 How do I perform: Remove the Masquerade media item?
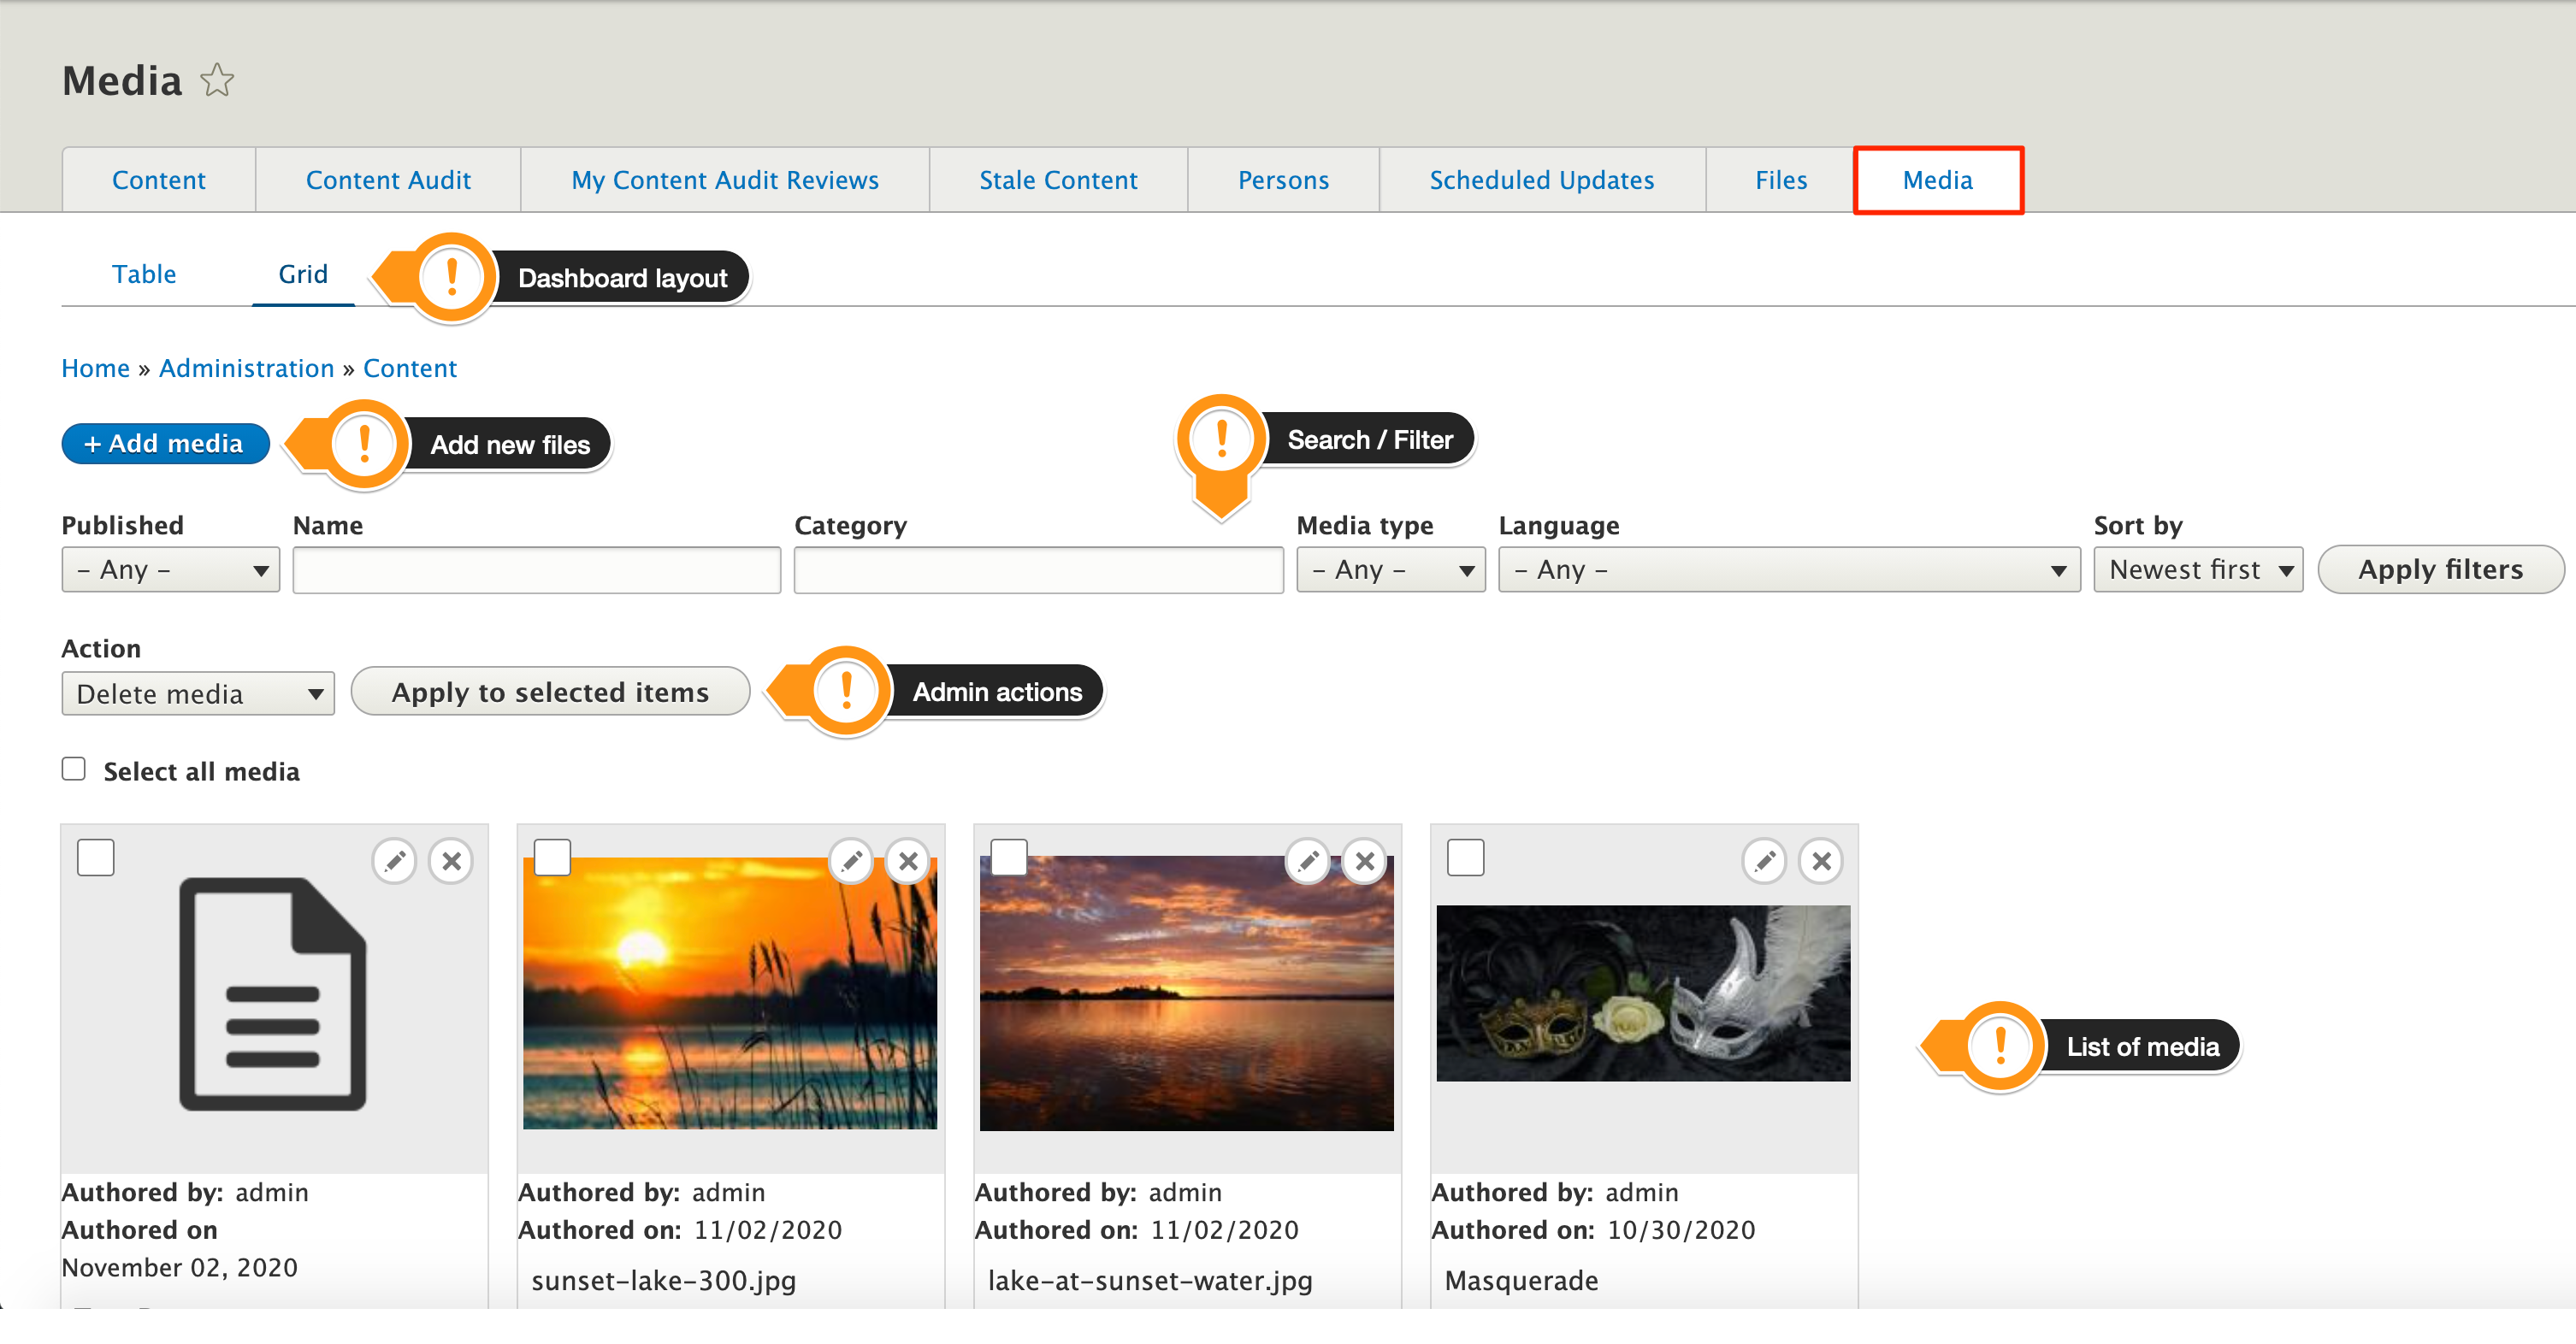tap(1821, 860)
